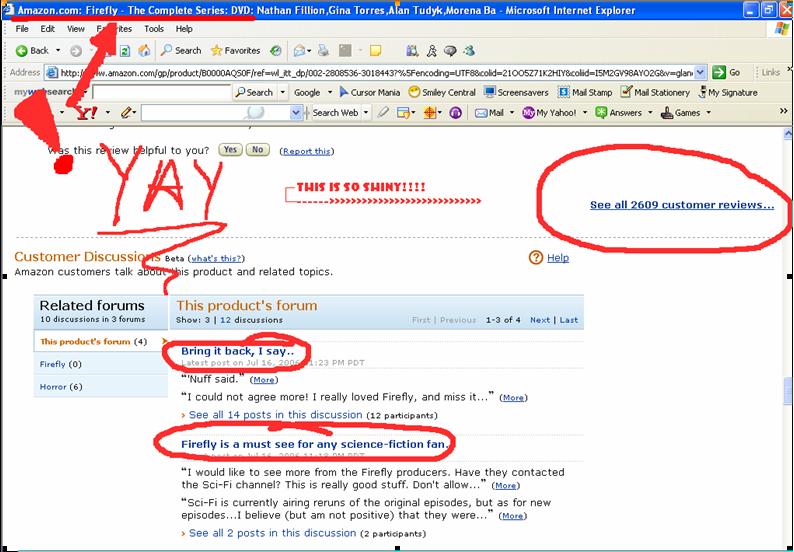Click the Cursor Mania toolbar button
This screenshot has width=794, height=552.
point(370,92)
